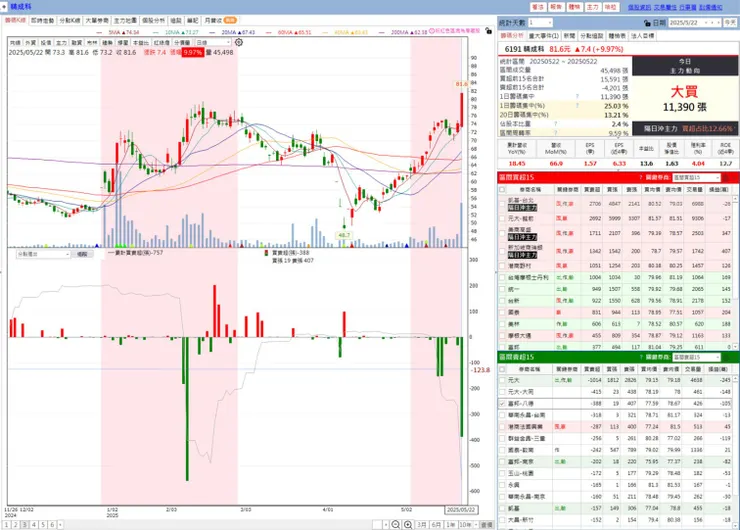Click 5MA legend color line
The width and height of the screenshot is (740, 530).
tap(99, 33)
